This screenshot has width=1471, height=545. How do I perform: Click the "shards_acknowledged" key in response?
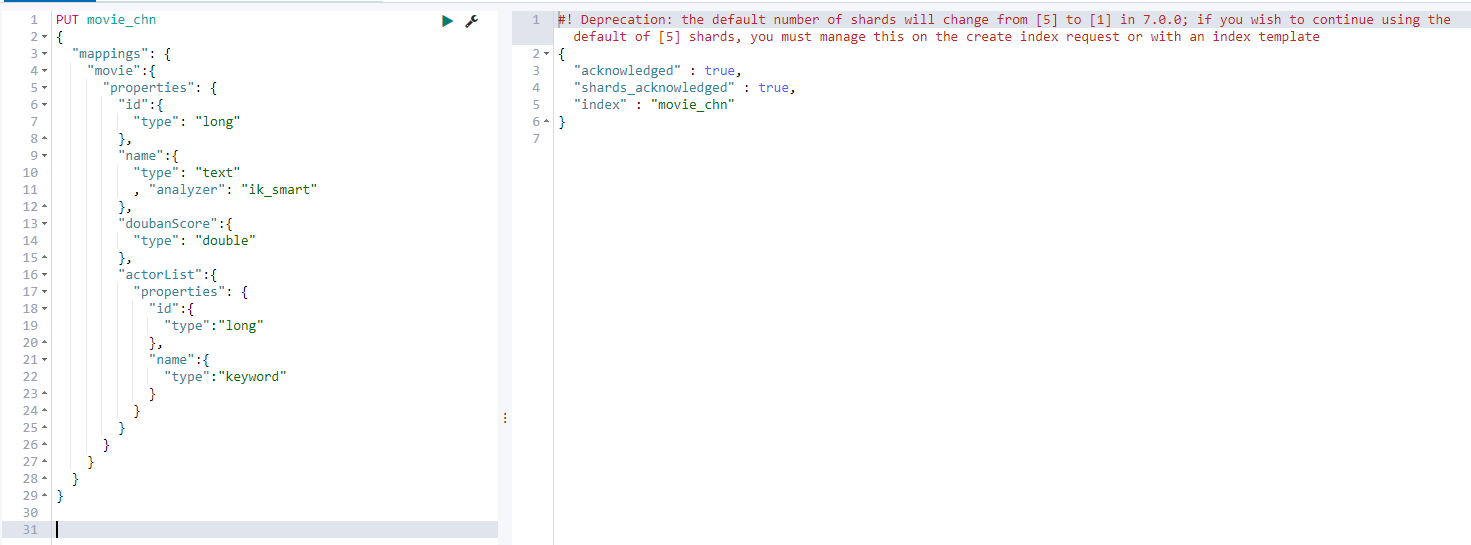[654, 88]
